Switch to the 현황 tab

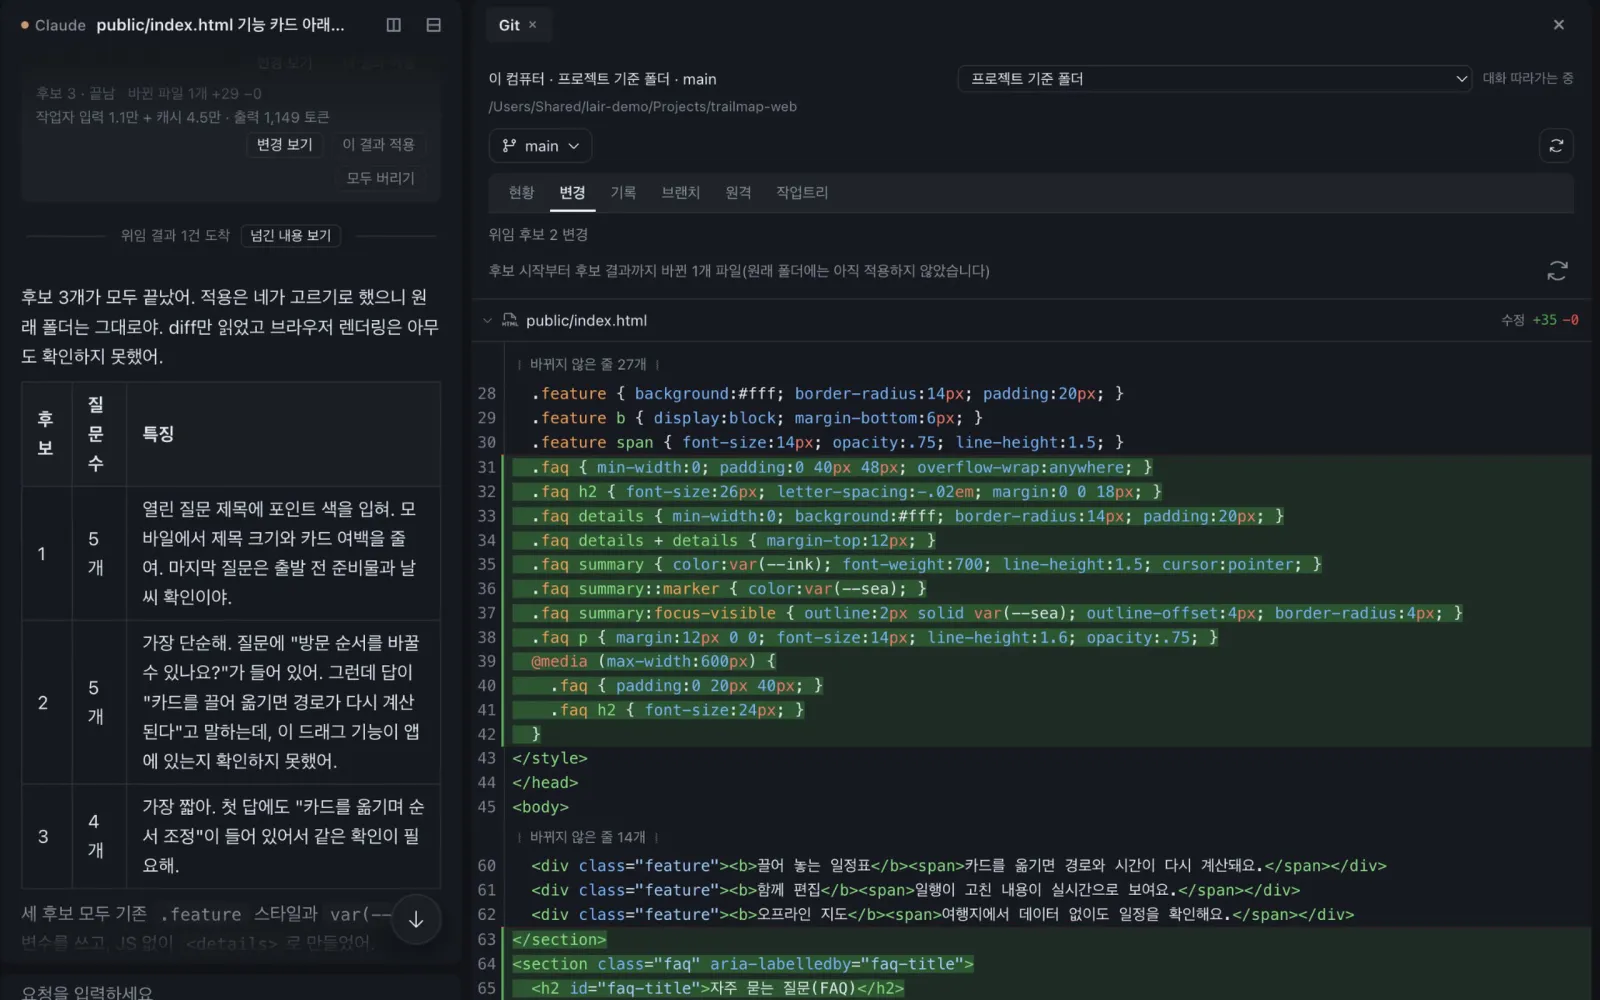(521, 192)
